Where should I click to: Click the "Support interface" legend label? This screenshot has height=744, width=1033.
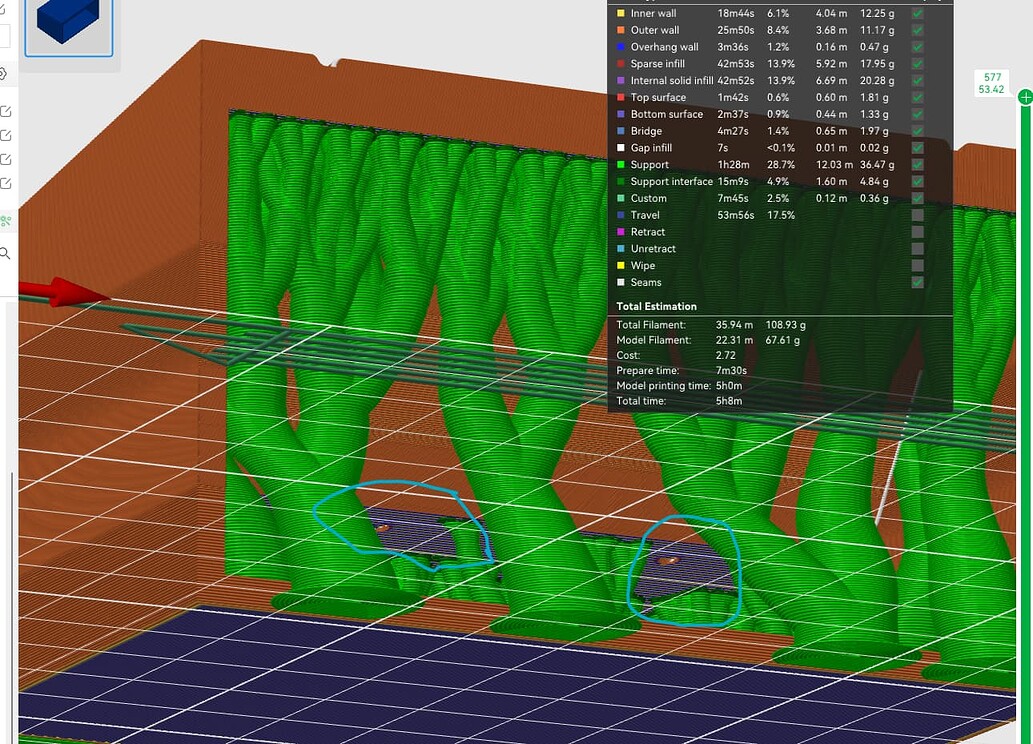pos(671,181)
